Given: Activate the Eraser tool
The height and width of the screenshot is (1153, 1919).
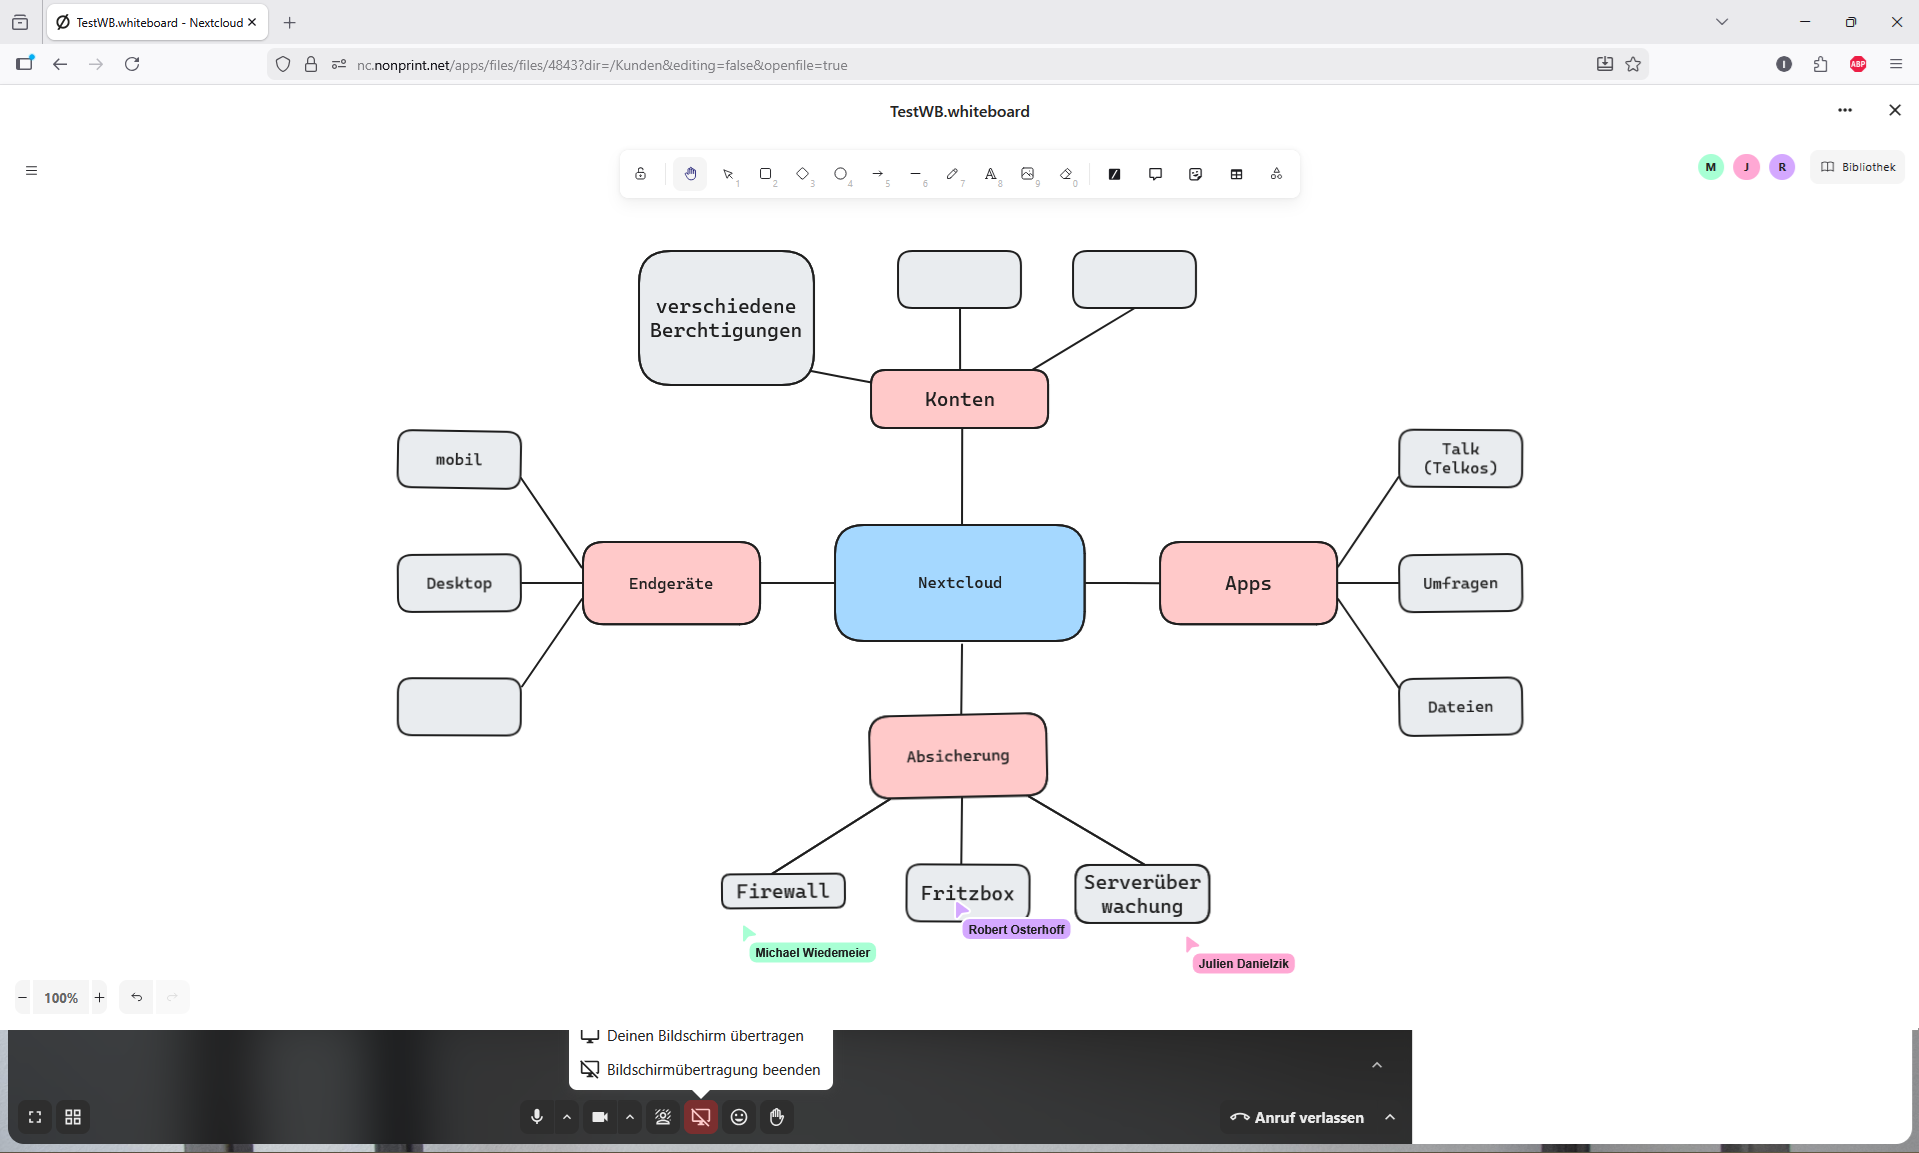Looking at the screenshot, I should tap(1066, 174).
